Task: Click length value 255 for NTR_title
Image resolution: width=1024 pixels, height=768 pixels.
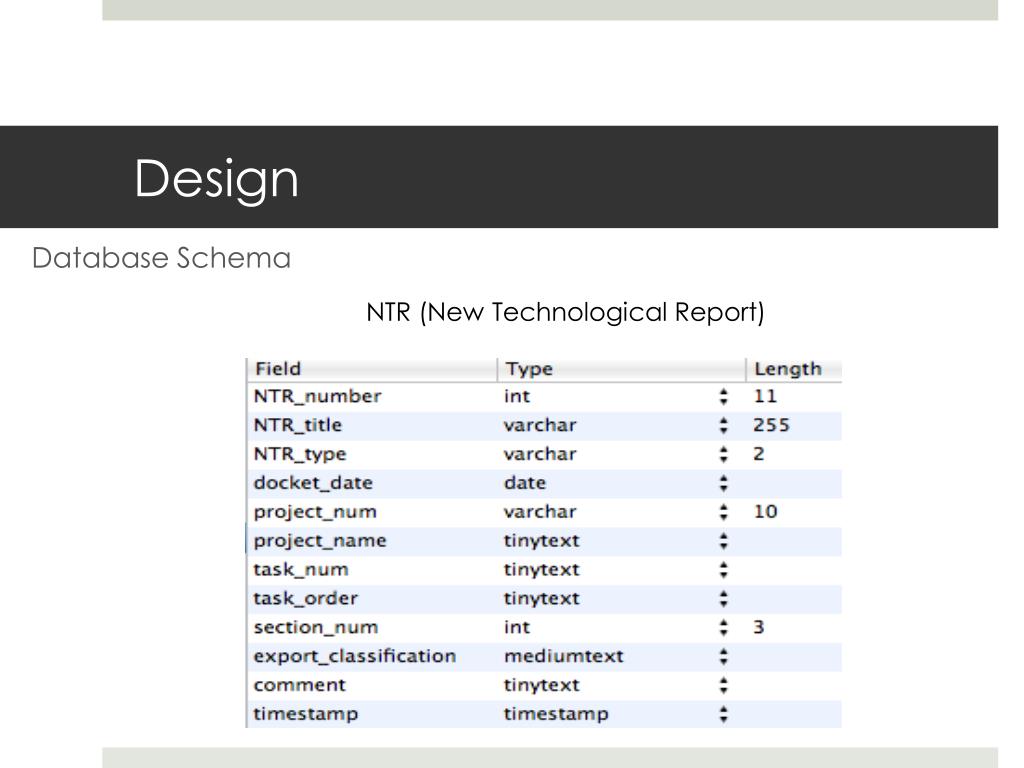Action: (771, 425)
